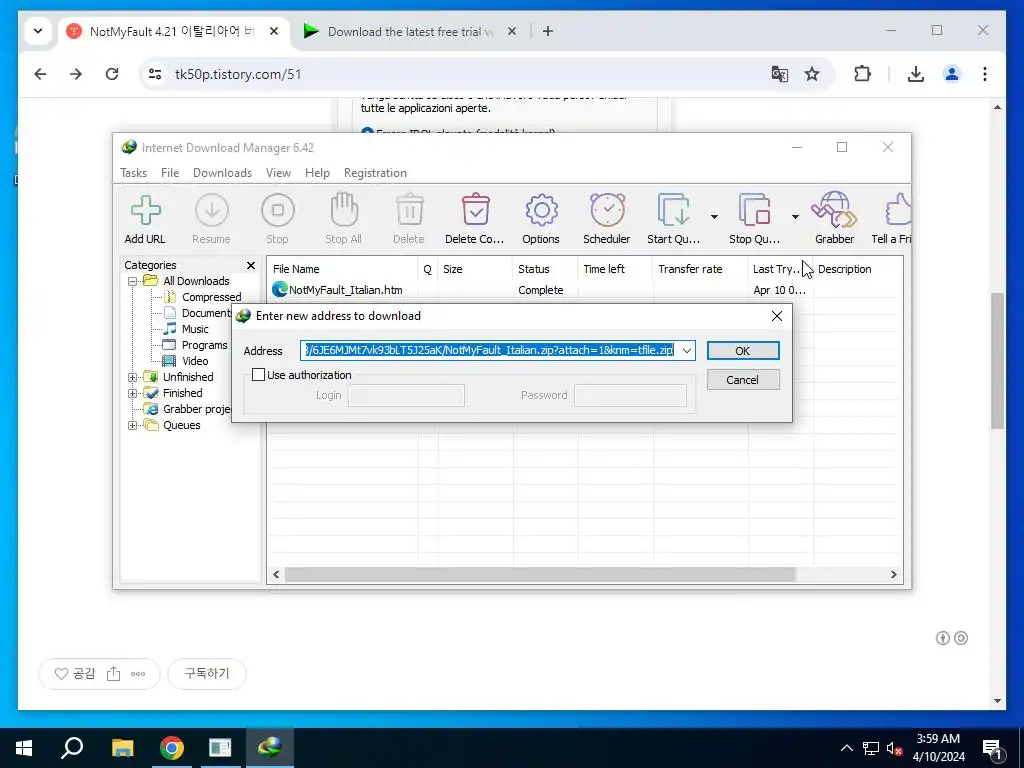Viewport: 1024px width, 768px height.
Task: Click the Google Translate icon in address bar
Action: 780,74
